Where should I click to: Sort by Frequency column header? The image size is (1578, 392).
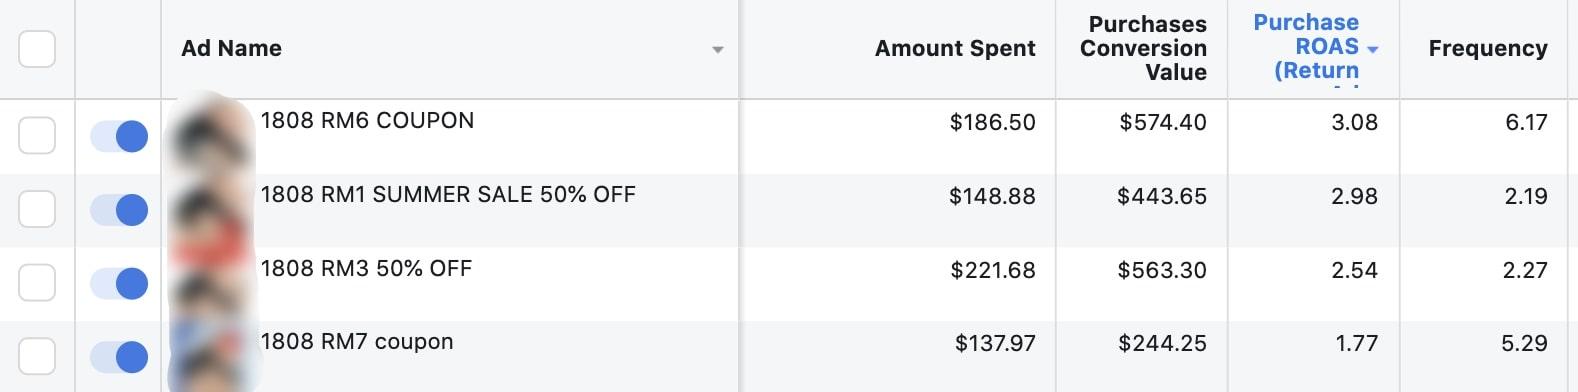1488,48
